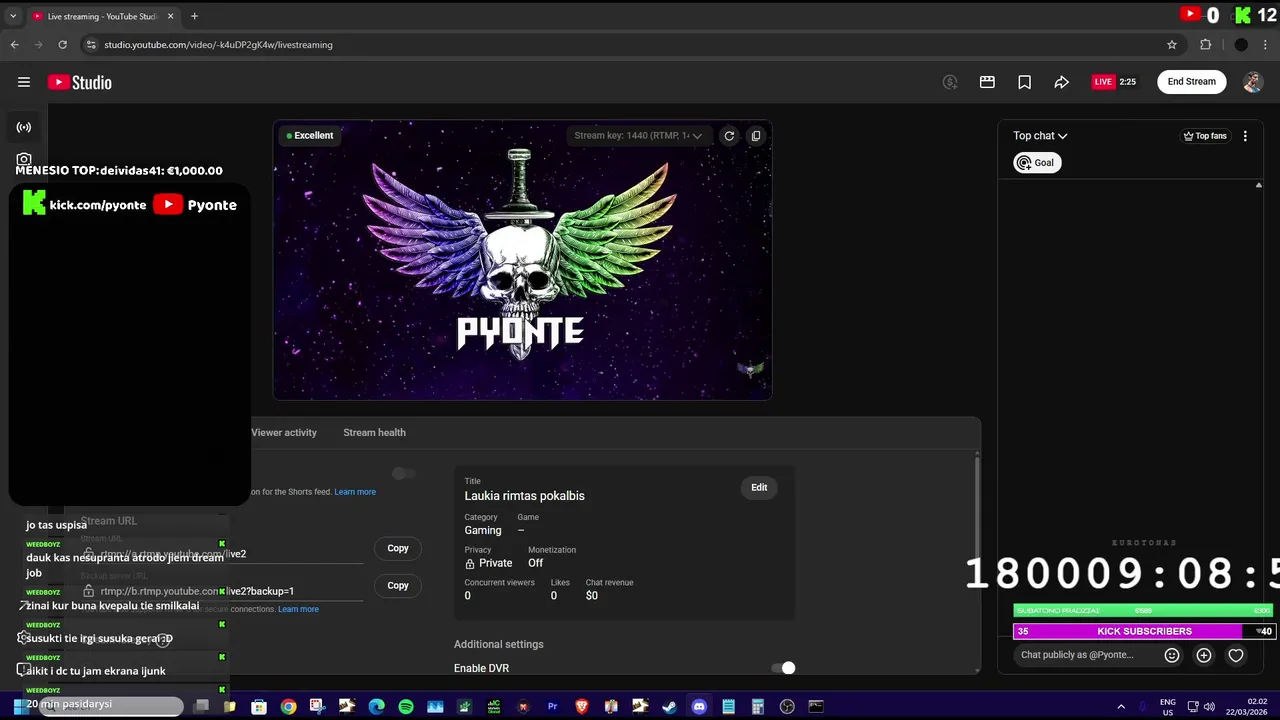Viewport: 1280px width, 720px height.
Task: Click the chat message input field
Action: pos(1084,655)
